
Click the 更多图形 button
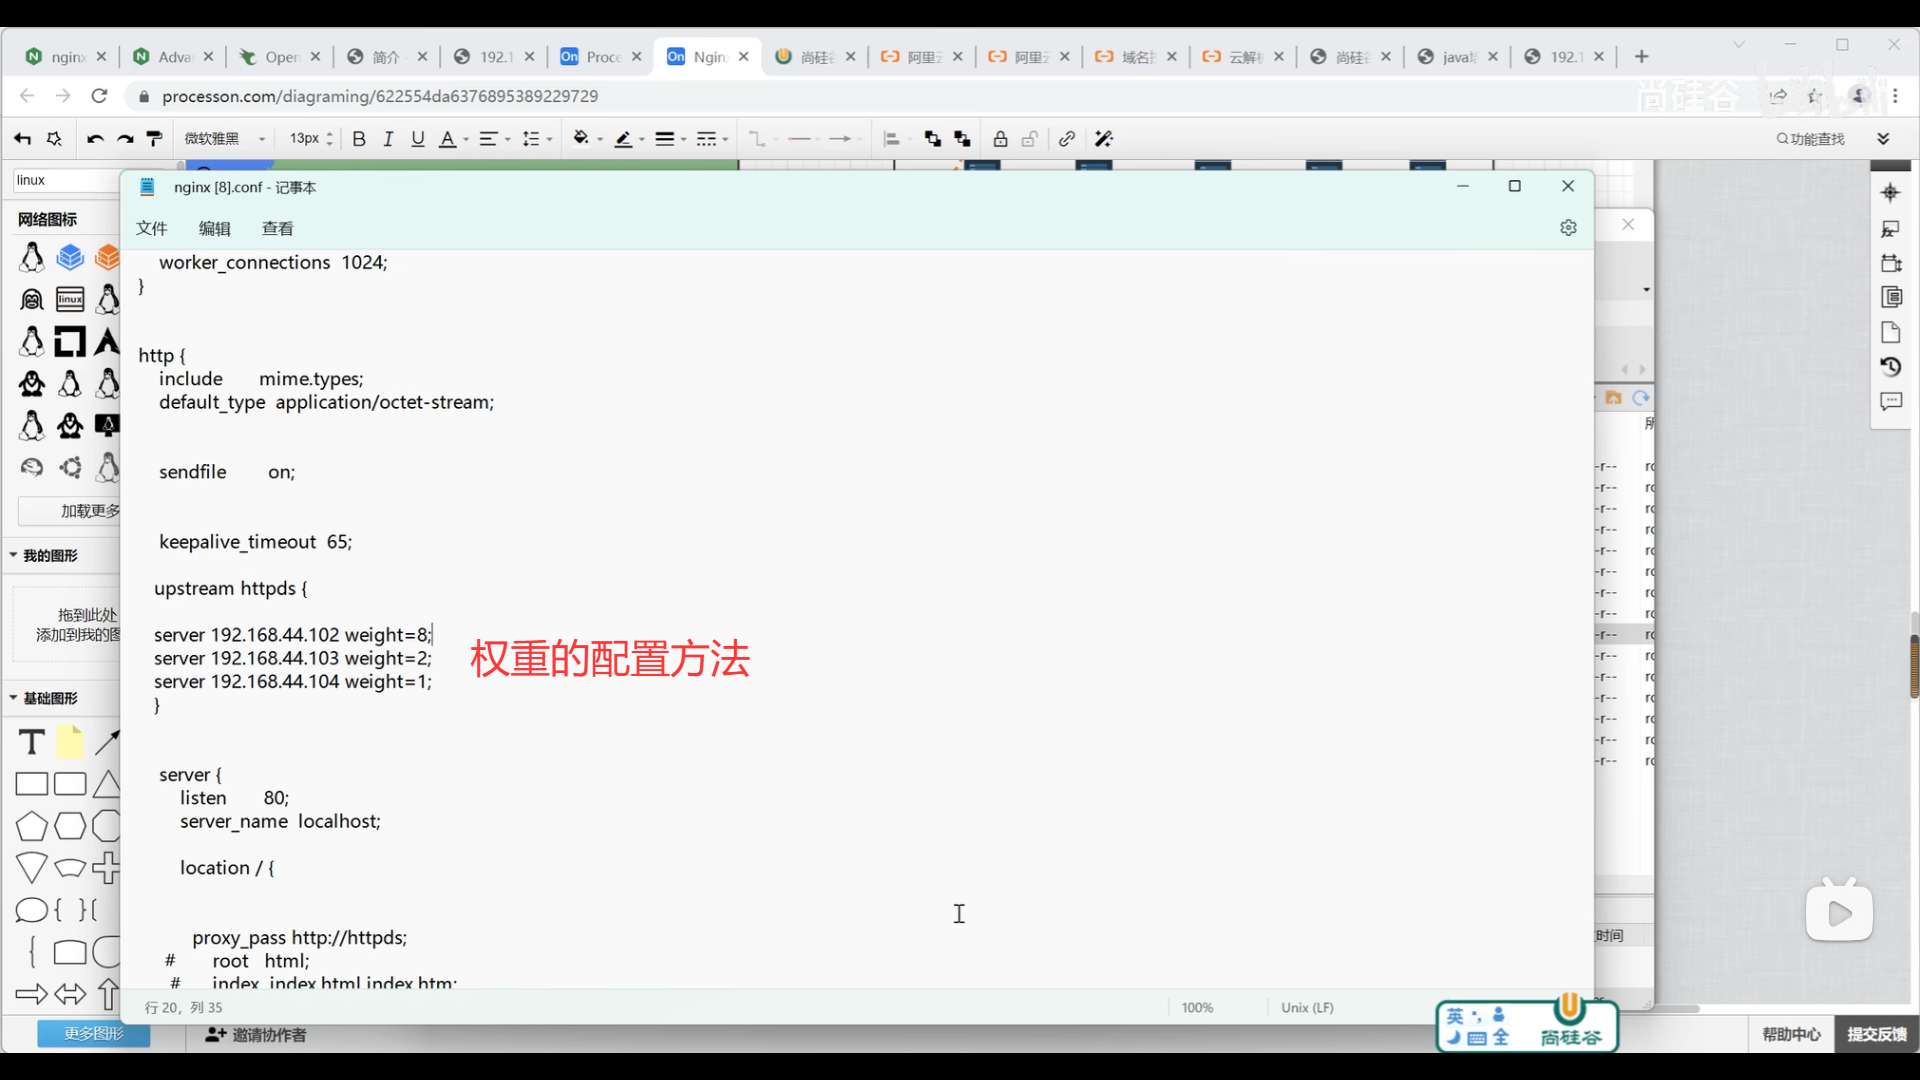coord(93,1034)
